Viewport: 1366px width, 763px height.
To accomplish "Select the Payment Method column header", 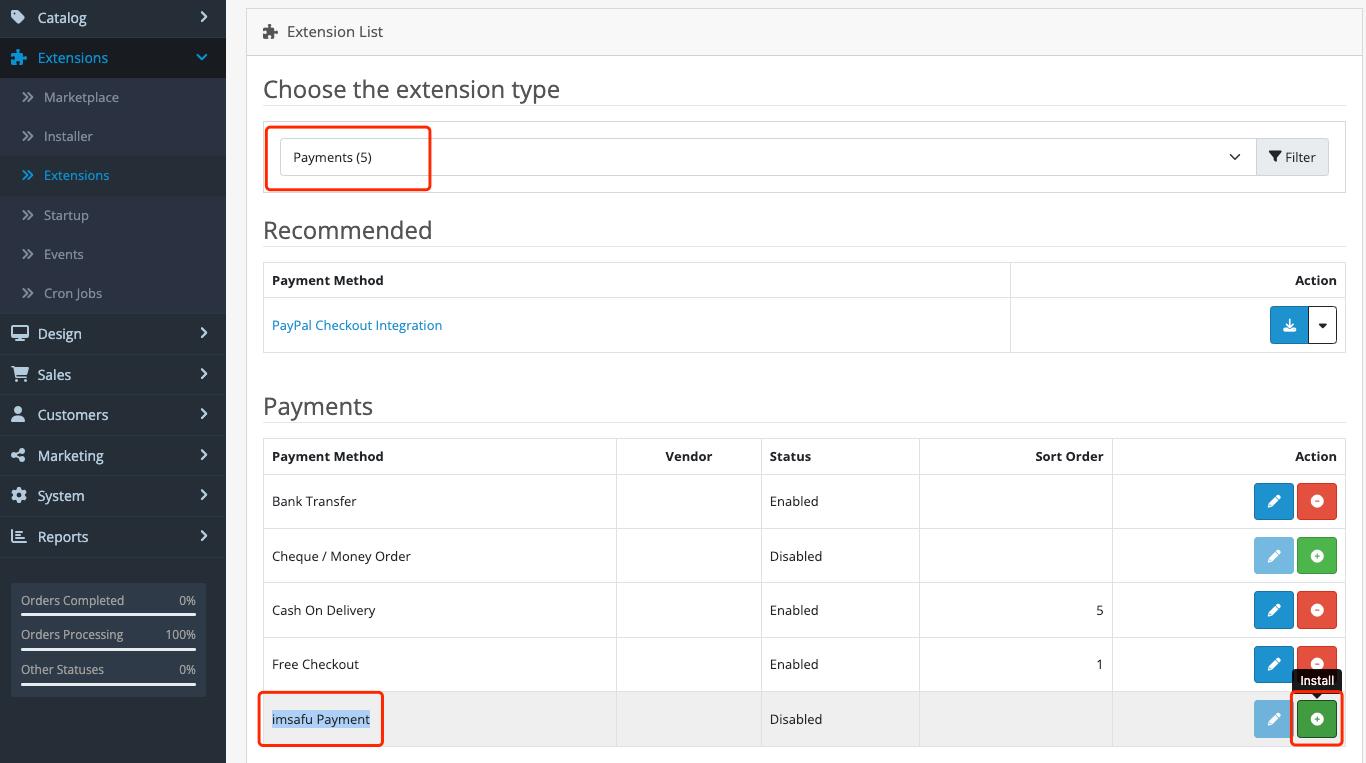I will pos(328,456).
